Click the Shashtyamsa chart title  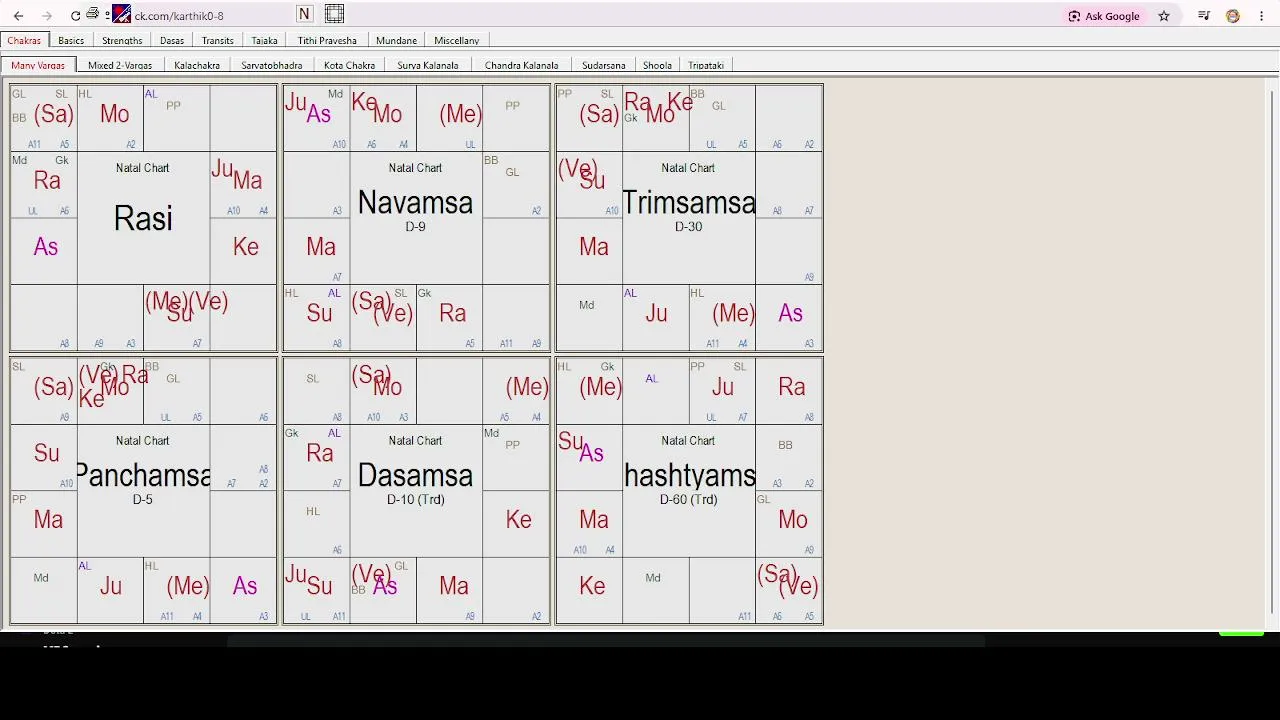click(688, 476)
